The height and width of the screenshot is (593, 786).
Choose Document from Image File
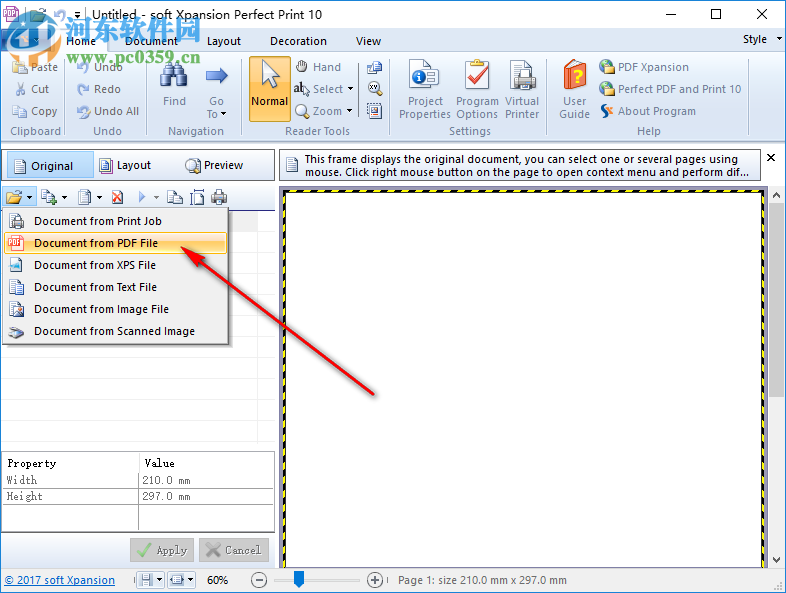tap(115, 309)
